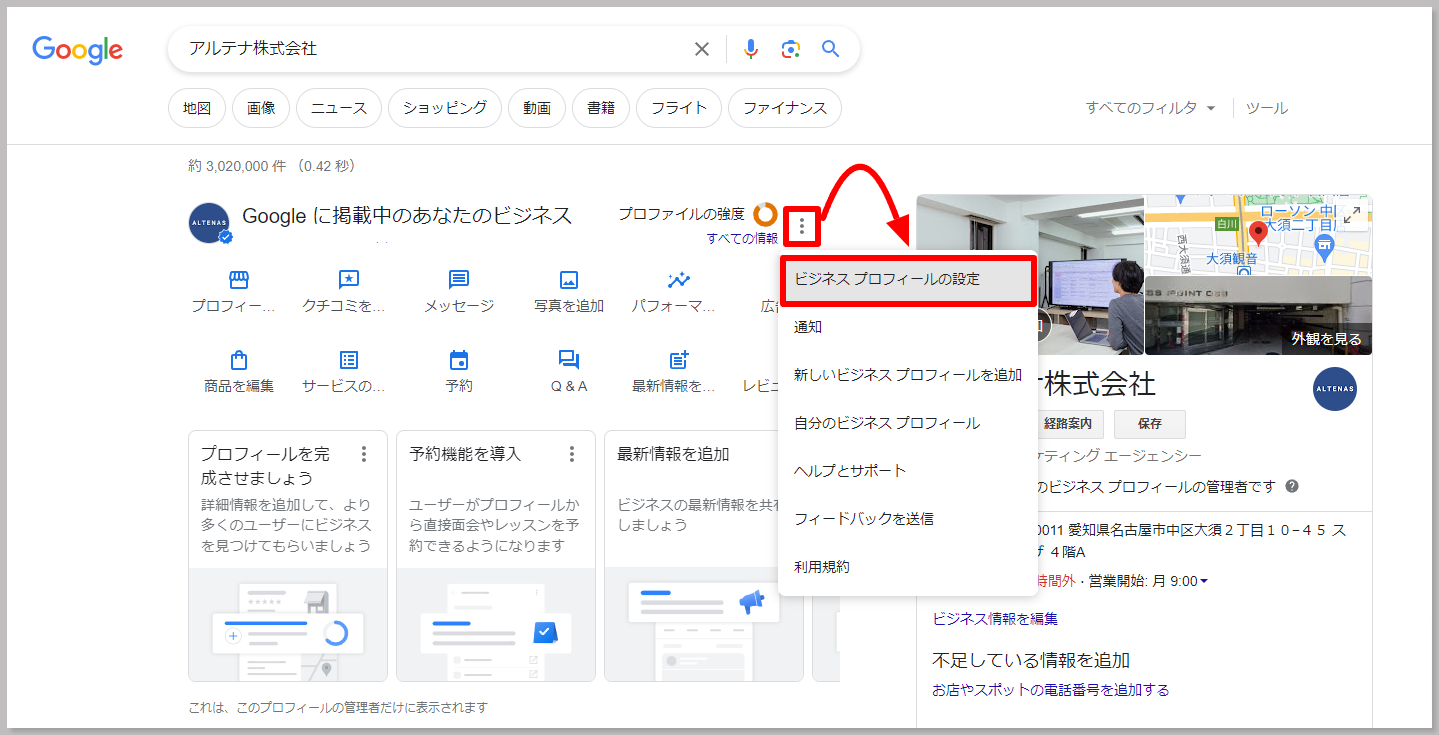Open クチコミを… review star icon
Screen dimensions: 1439x735
[x=349, y=280]
